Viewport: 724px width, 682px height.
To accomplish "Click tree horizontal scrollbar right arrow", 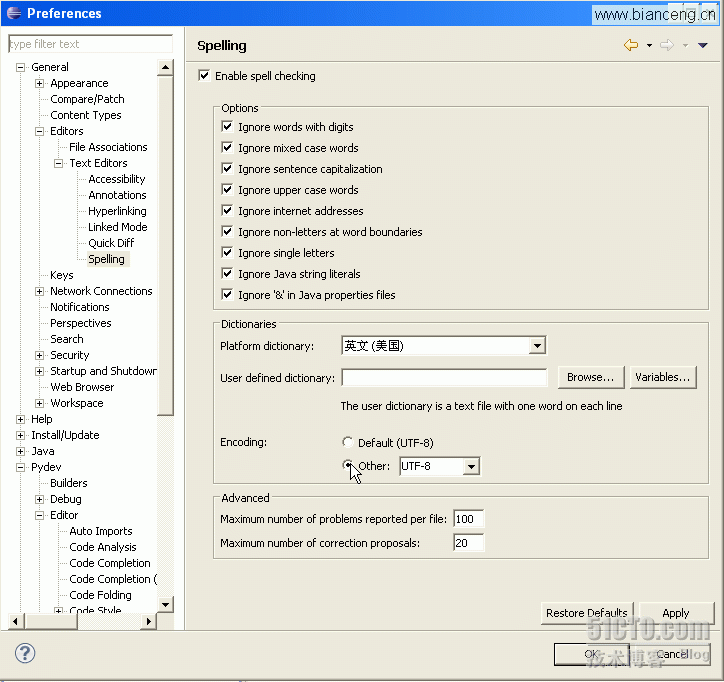I will (148, 622).
